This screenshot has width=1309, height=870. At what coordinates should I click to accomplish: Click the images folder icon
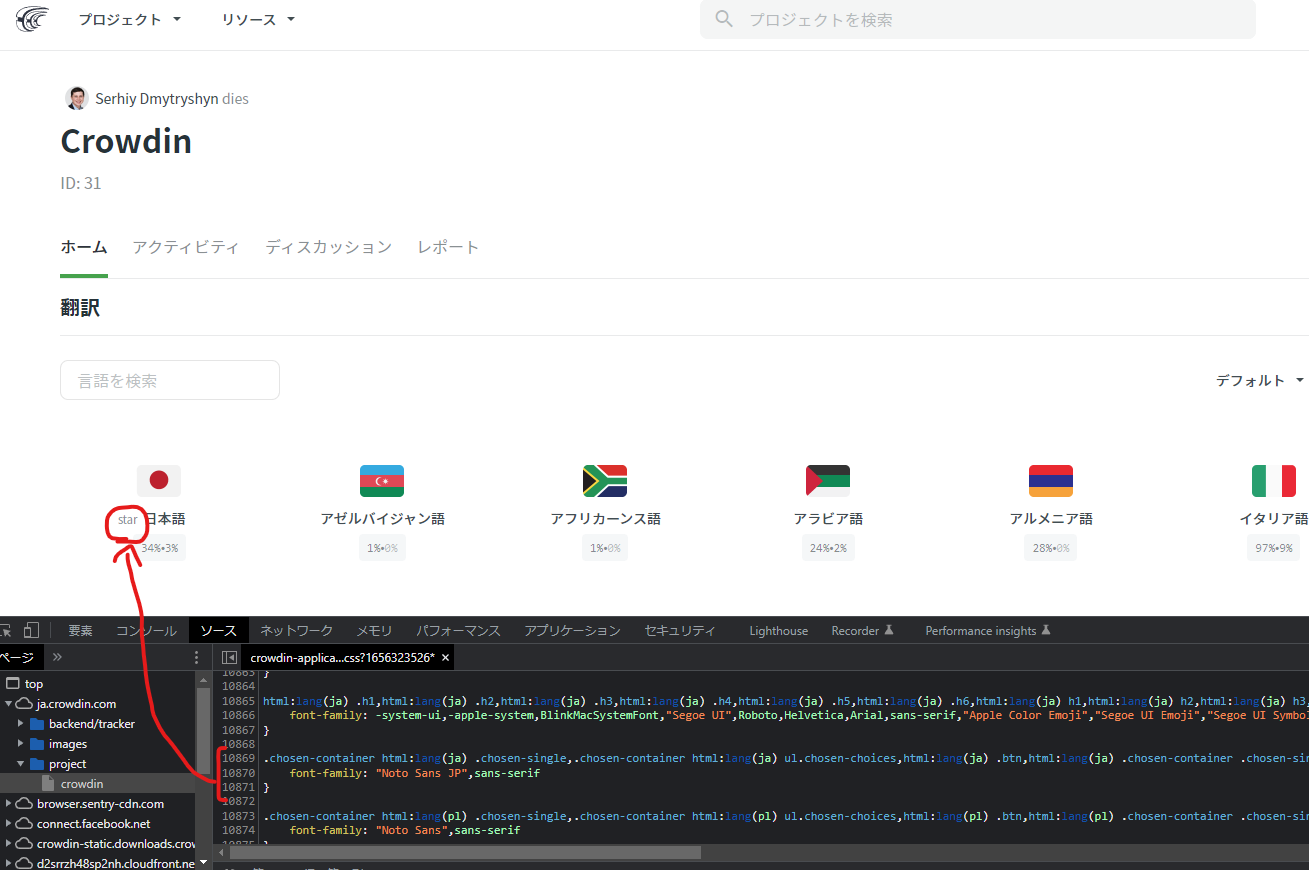37,744
